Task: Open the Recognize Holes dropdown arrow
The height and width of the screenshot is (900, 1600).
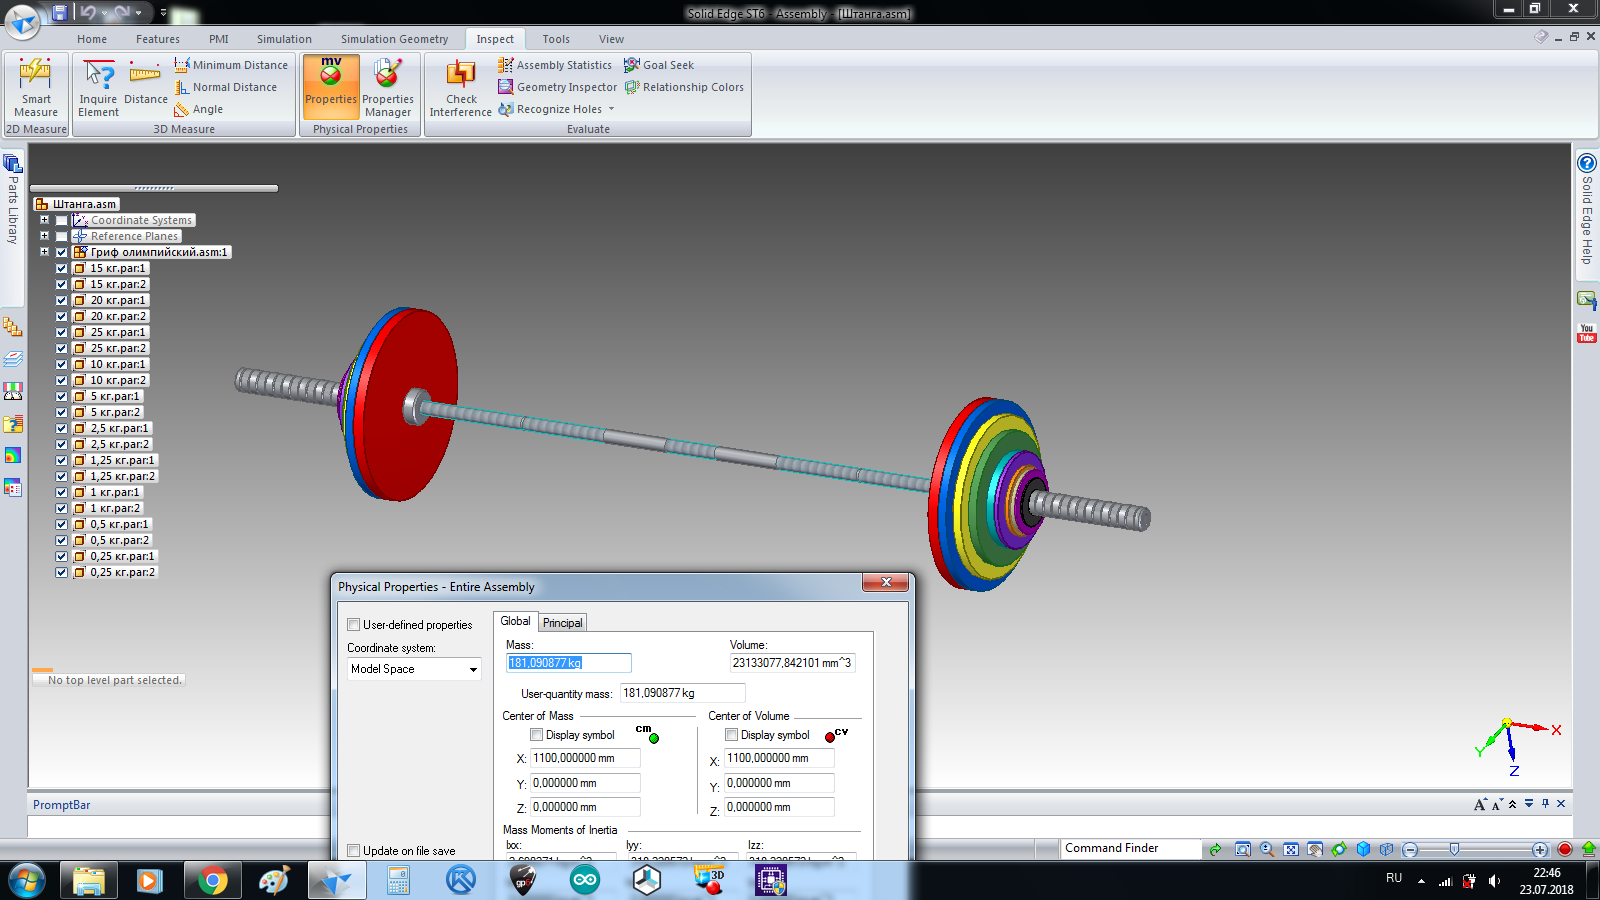Action: coord(611,109)
